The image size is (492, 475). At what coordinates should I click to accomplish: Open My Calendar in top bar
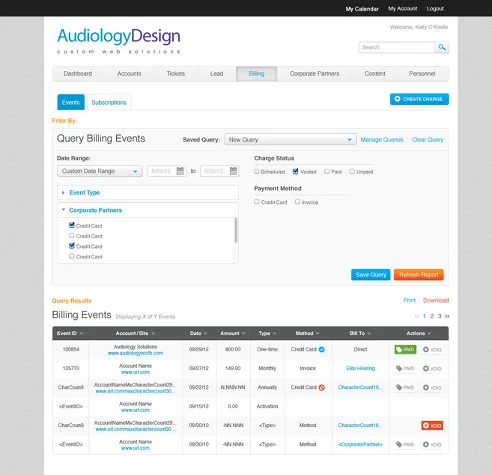click(x=362, y=9)
